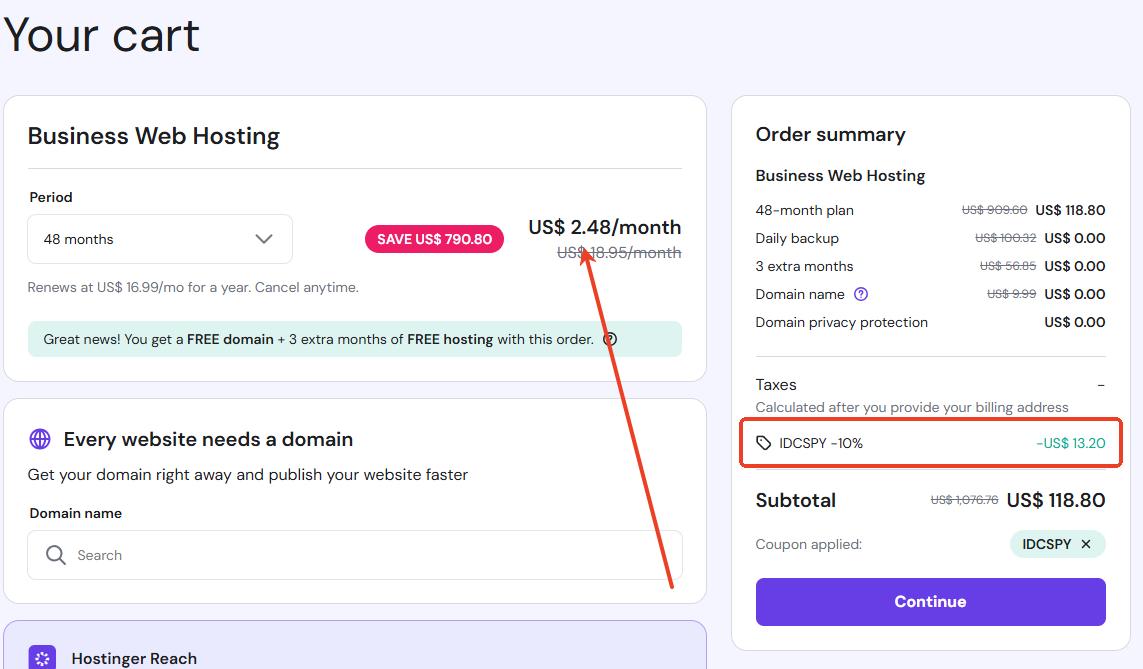Screen dimensions: 1143x669
Task: Click the magnifier icon in the domain search
Action: (56, 555)
